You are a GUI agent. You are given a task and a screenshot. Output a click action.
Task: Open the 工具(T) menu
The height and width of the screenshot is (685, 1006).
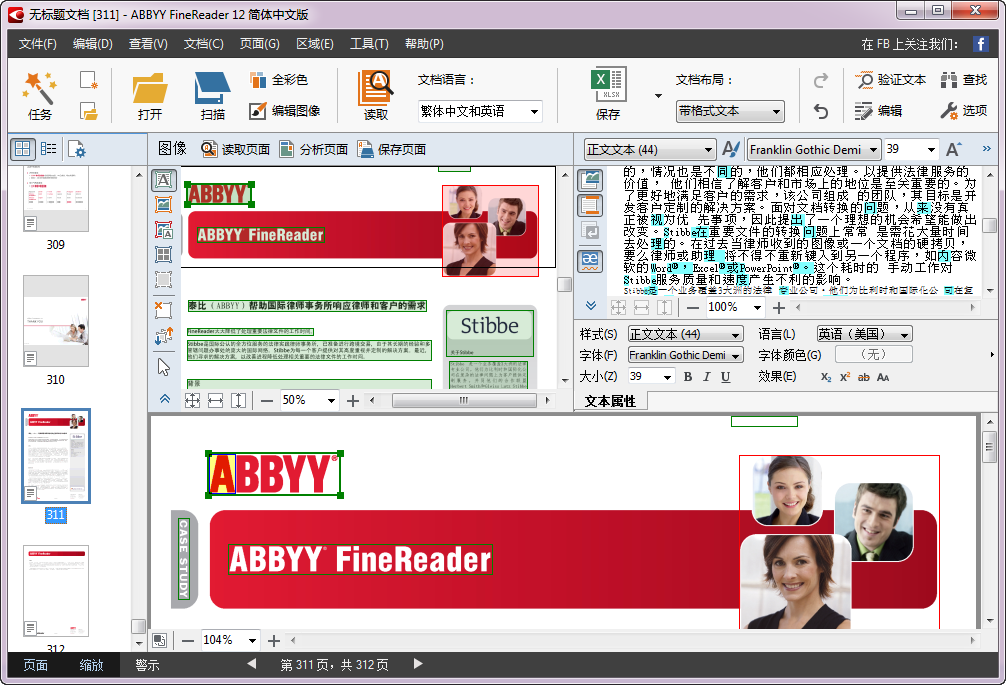pyautogui.click(x=368, y=43)
